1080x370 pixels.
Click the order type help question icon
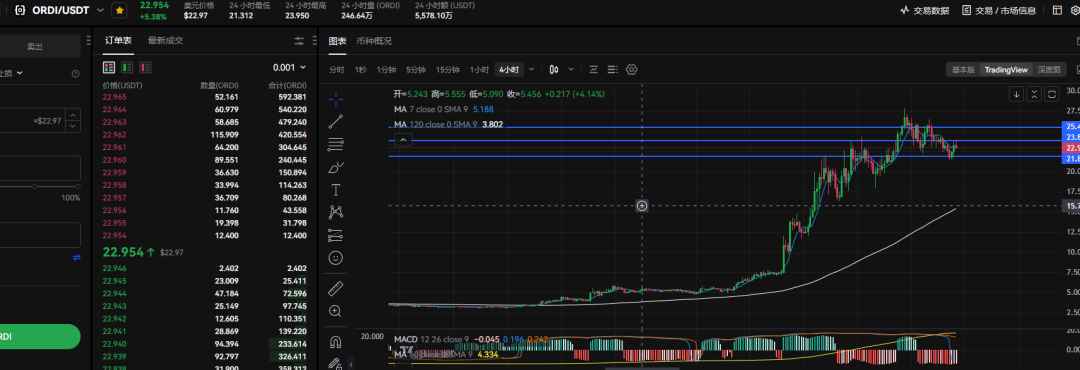[x=75, y=74]
